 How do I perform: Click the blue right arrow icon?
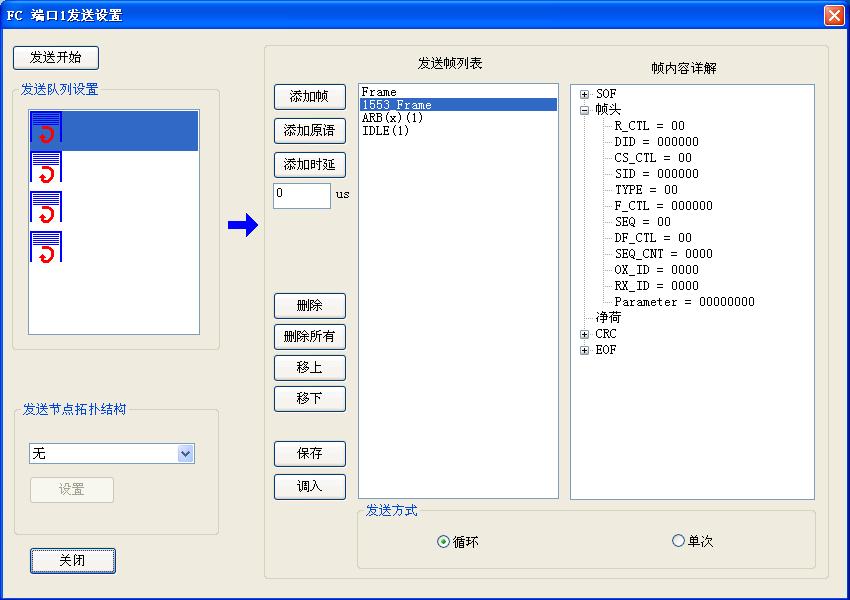(243, 227)
